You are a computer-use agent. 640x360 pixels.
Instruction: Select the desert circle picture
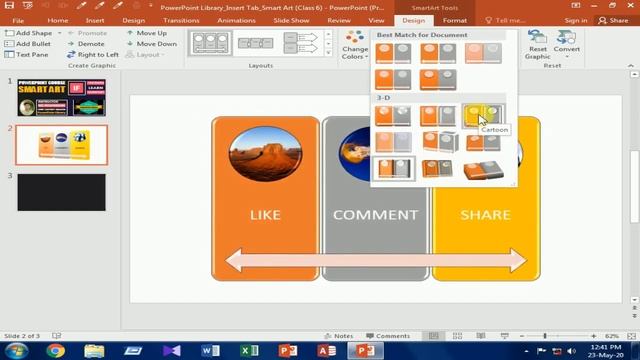coord(265,154)
